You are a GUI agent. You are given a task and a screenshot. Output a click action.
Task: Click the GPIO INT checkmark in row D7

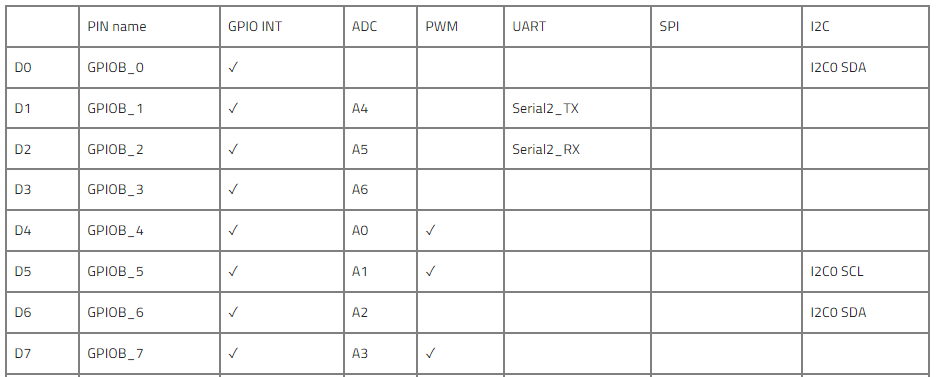[233, 353]
